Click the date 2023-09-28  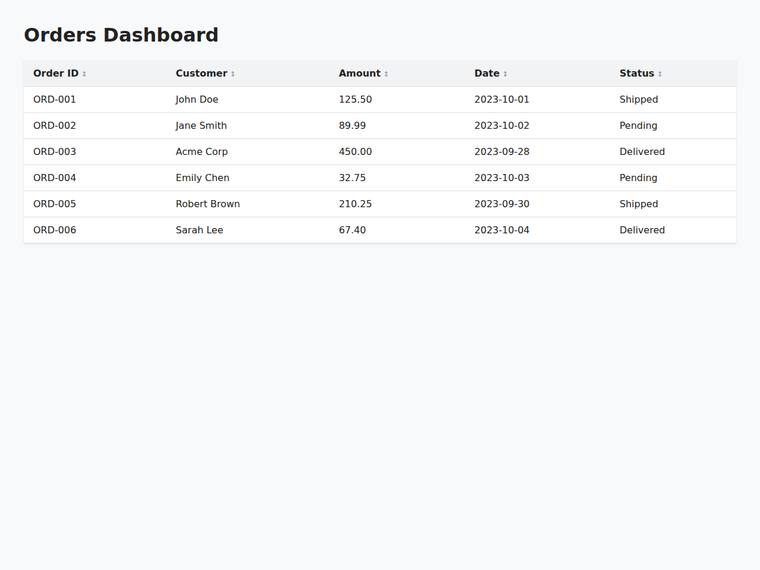[x=502, y=152]
